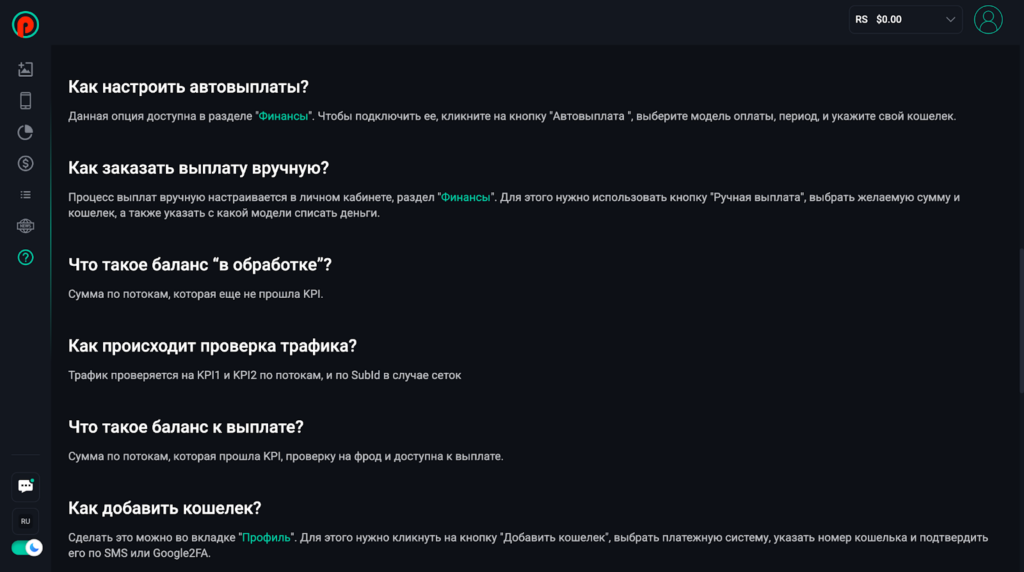Image resolution: width=1024 pixels, height=572 pixels.
Task: Expand the RS $0.00 balance dropdown
Action: [x=905, y=20]
